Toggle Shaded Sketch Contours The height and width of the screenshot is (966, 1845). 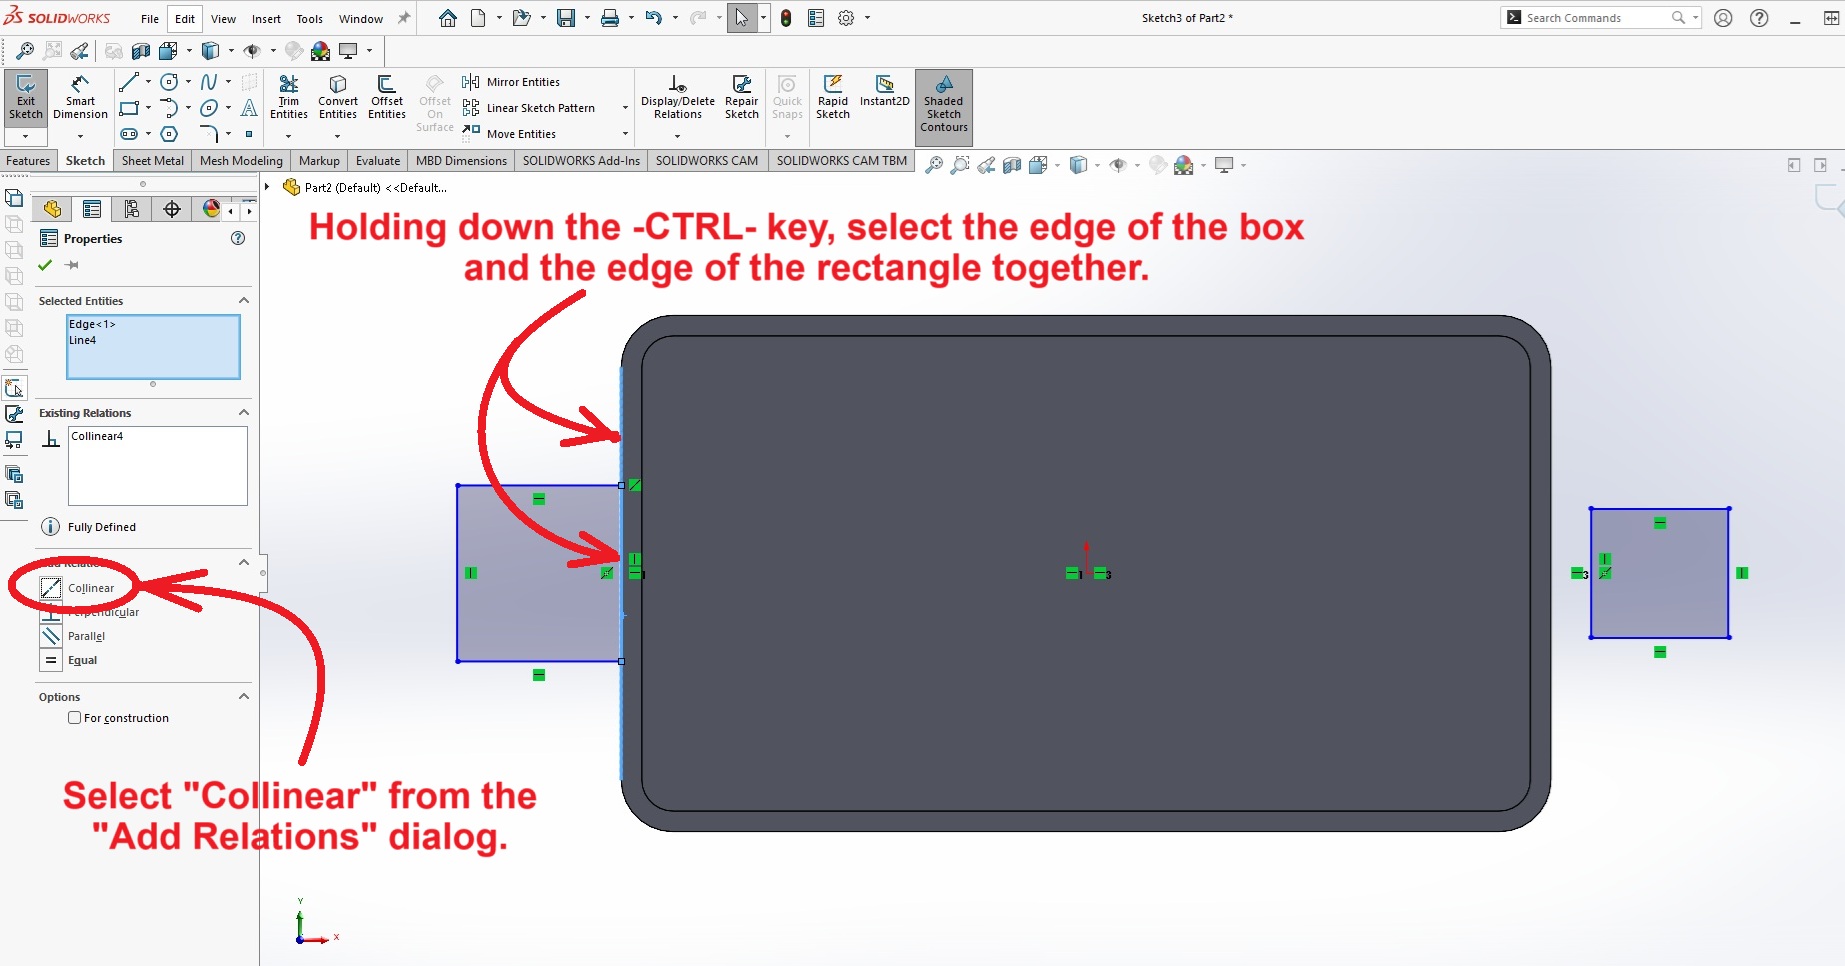(943, 105)
